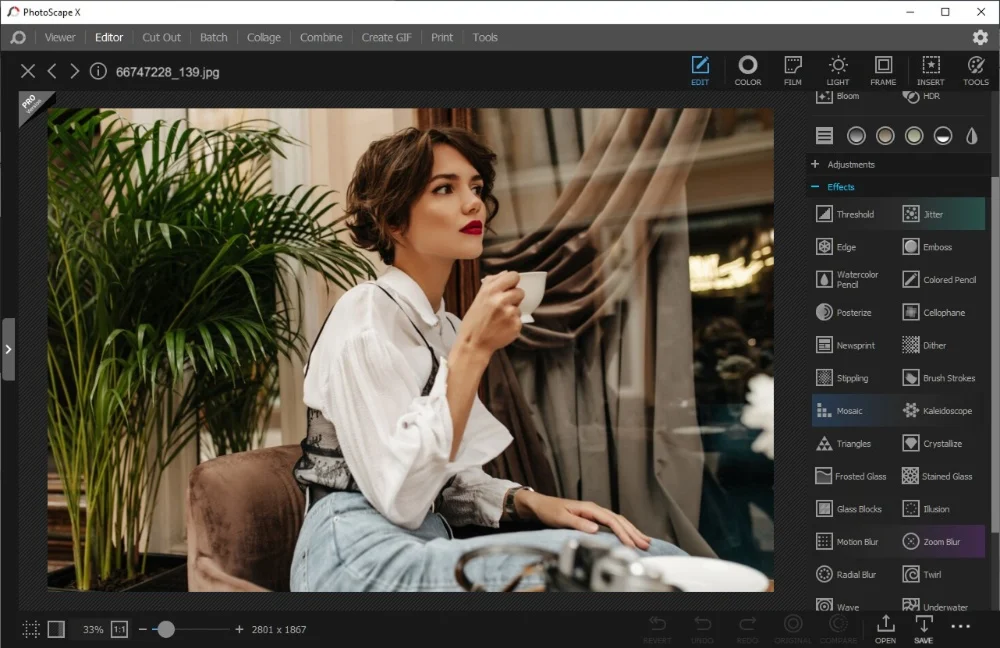
Task: Expand the left side panel arrow
Action: pos(8,349)
